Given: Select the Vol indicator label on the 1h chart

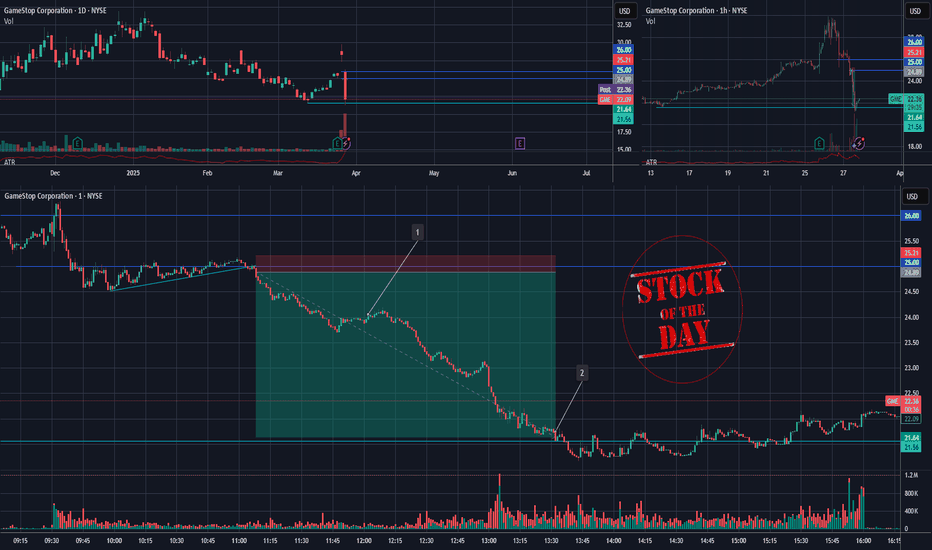Looking at the screenshot, I should coord(650,21).
